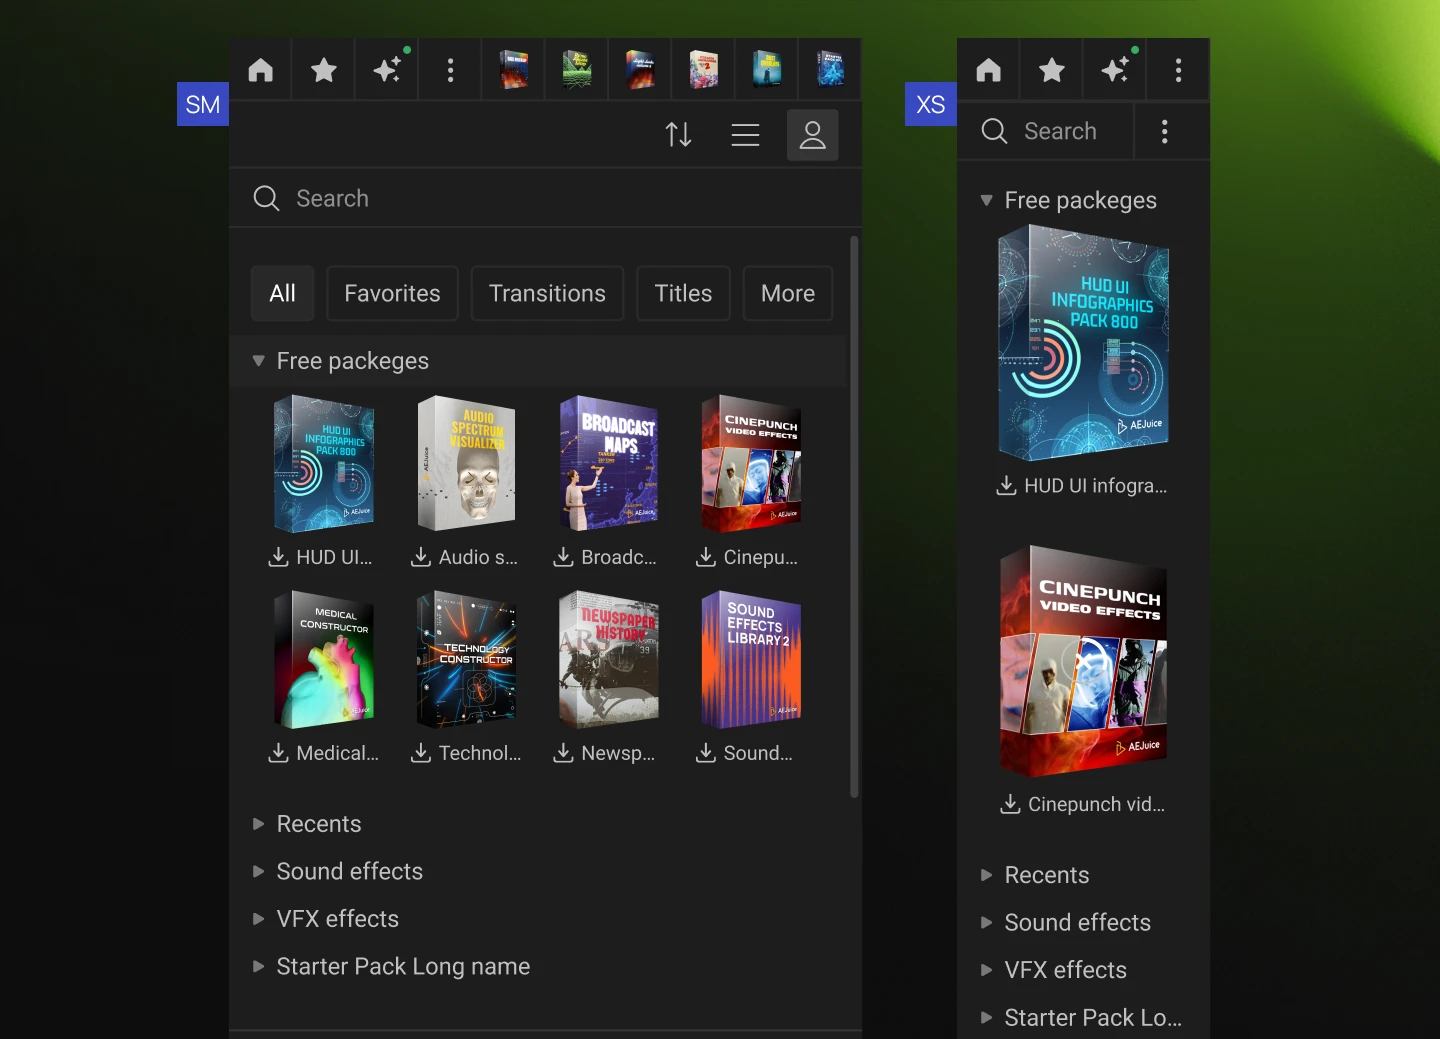Expand VFX effects in the SM panel
Image resolution: width=1440 pixels, height=1039 pixels.
[259, 919]
